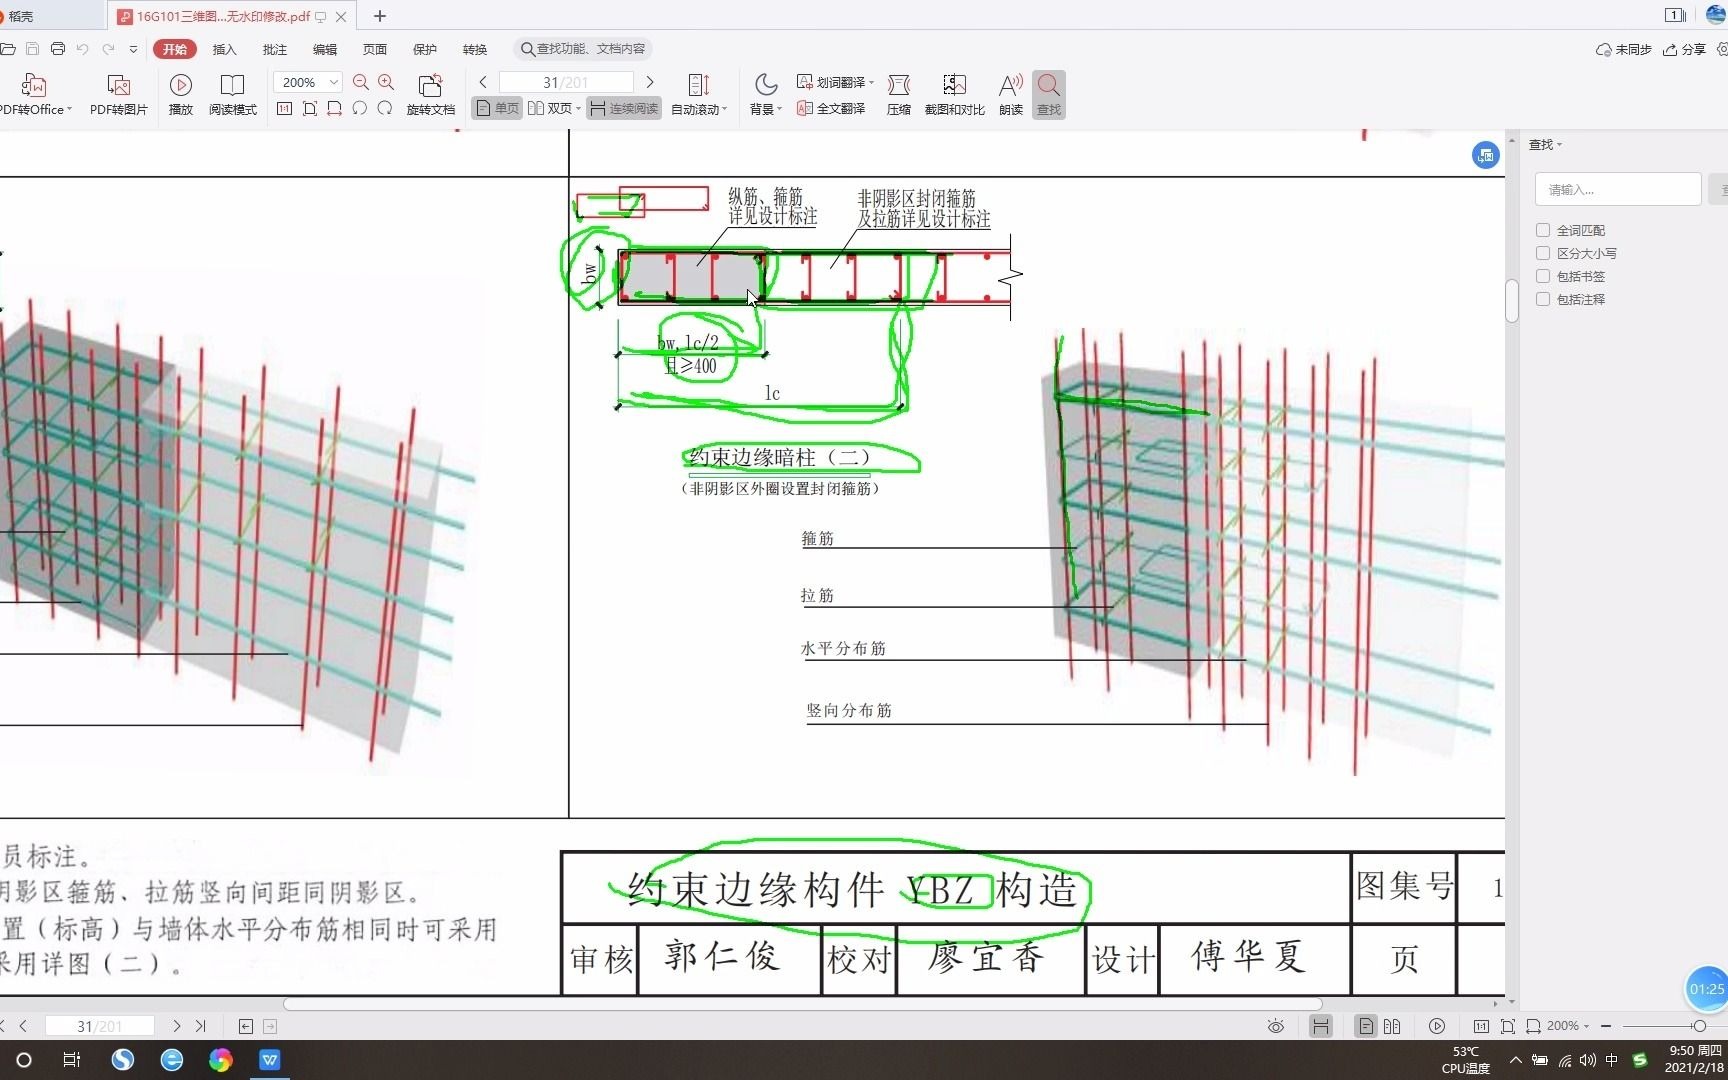Enable 全词匹配 whole word checkbox
The height and width of the screenshot is (1080, 1728).
tap(1543, 230)
